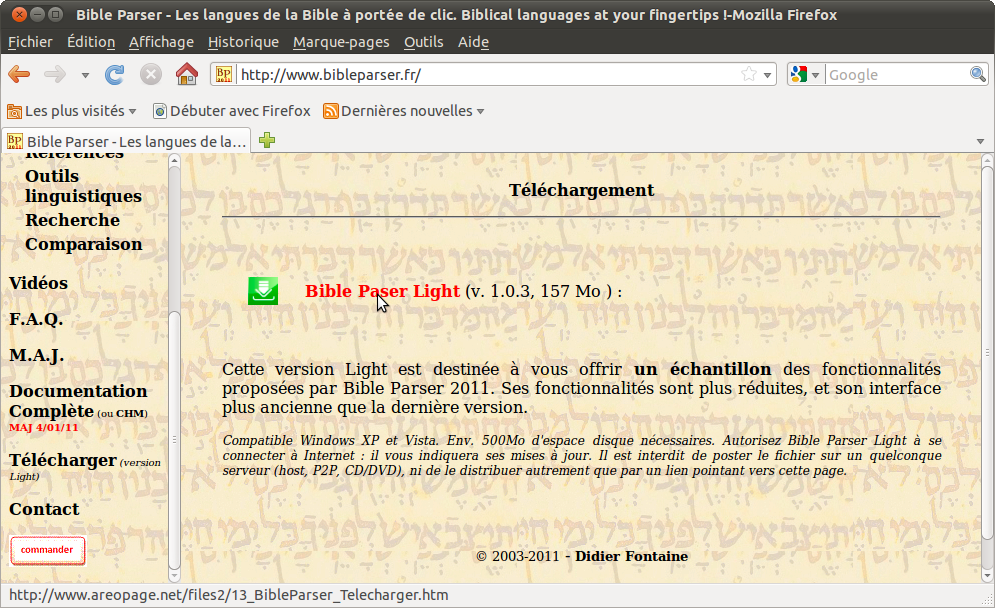Click the commander order button

coord(47,550)
